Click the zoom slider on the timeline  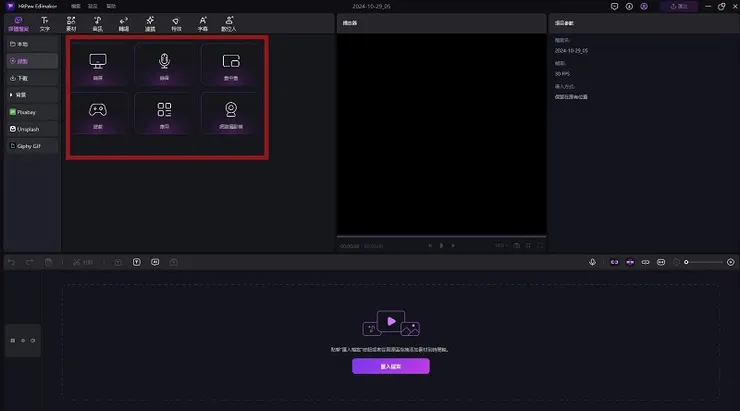pos(704,262)
